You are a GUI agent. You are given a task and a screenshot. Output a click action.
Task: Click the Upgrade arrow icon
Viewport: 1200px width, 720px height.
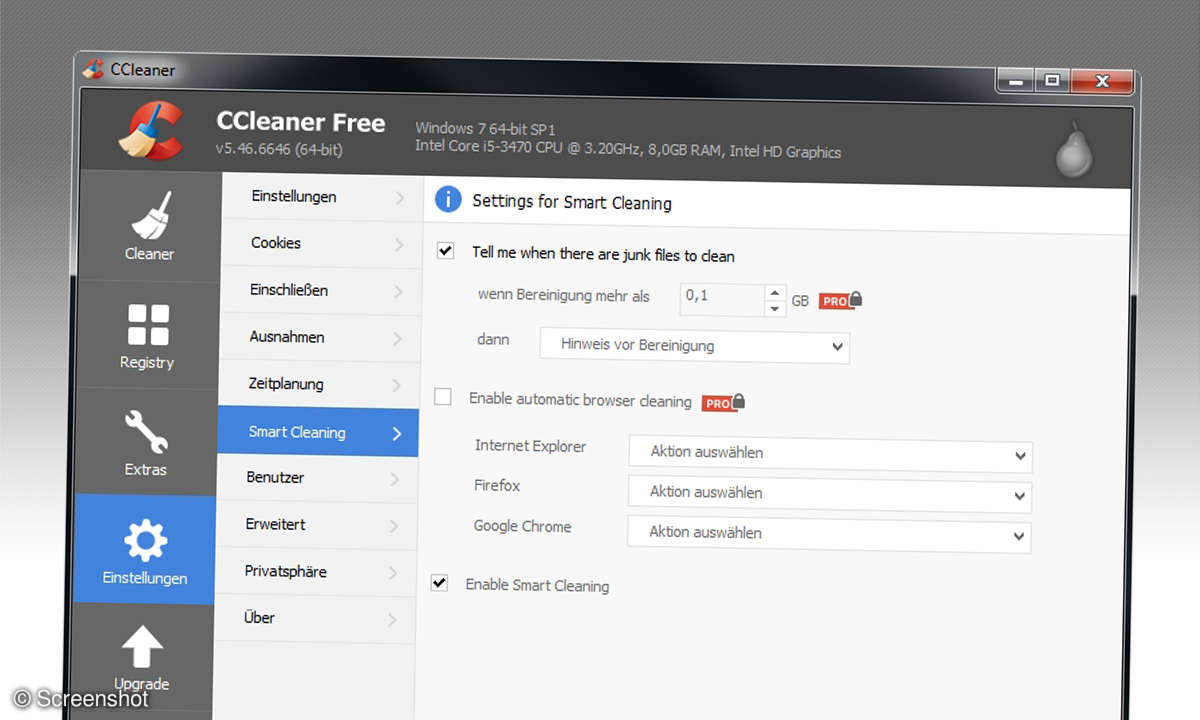click(x=142, y=647)
